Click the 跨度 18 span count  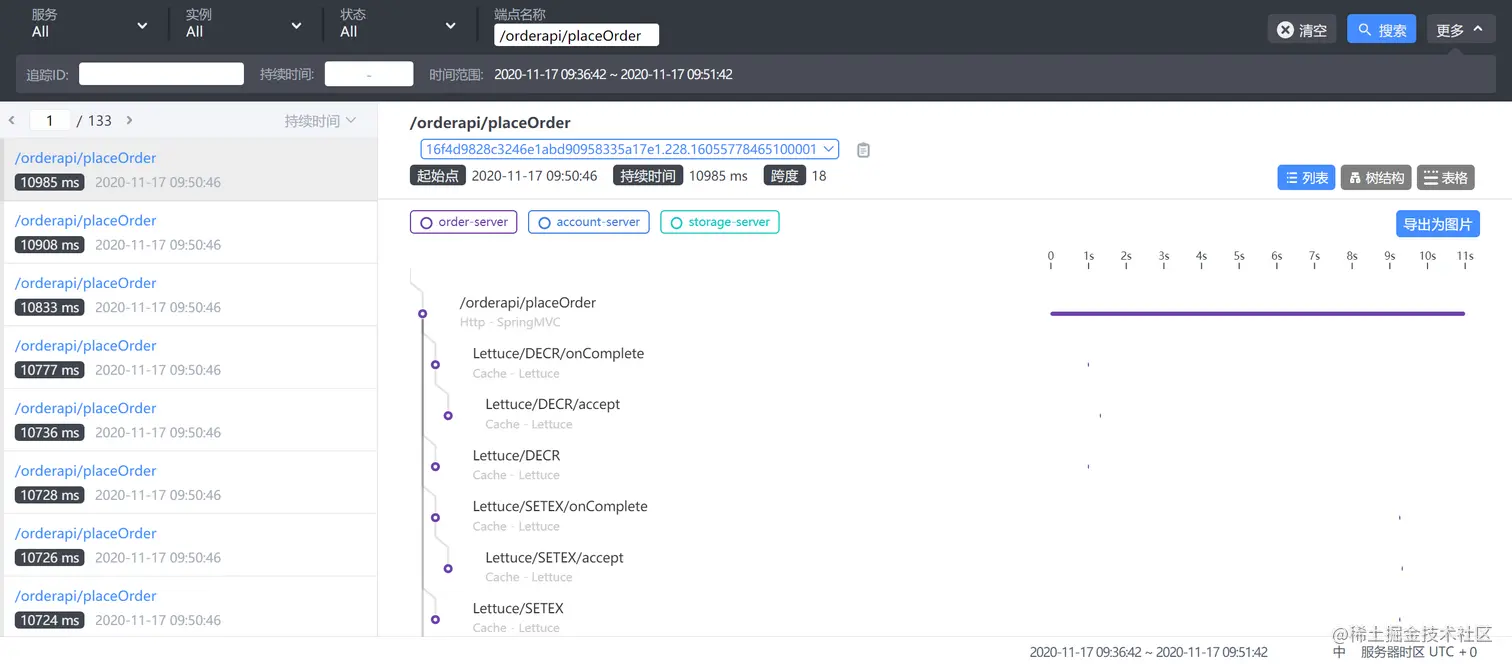coord(796,176)
